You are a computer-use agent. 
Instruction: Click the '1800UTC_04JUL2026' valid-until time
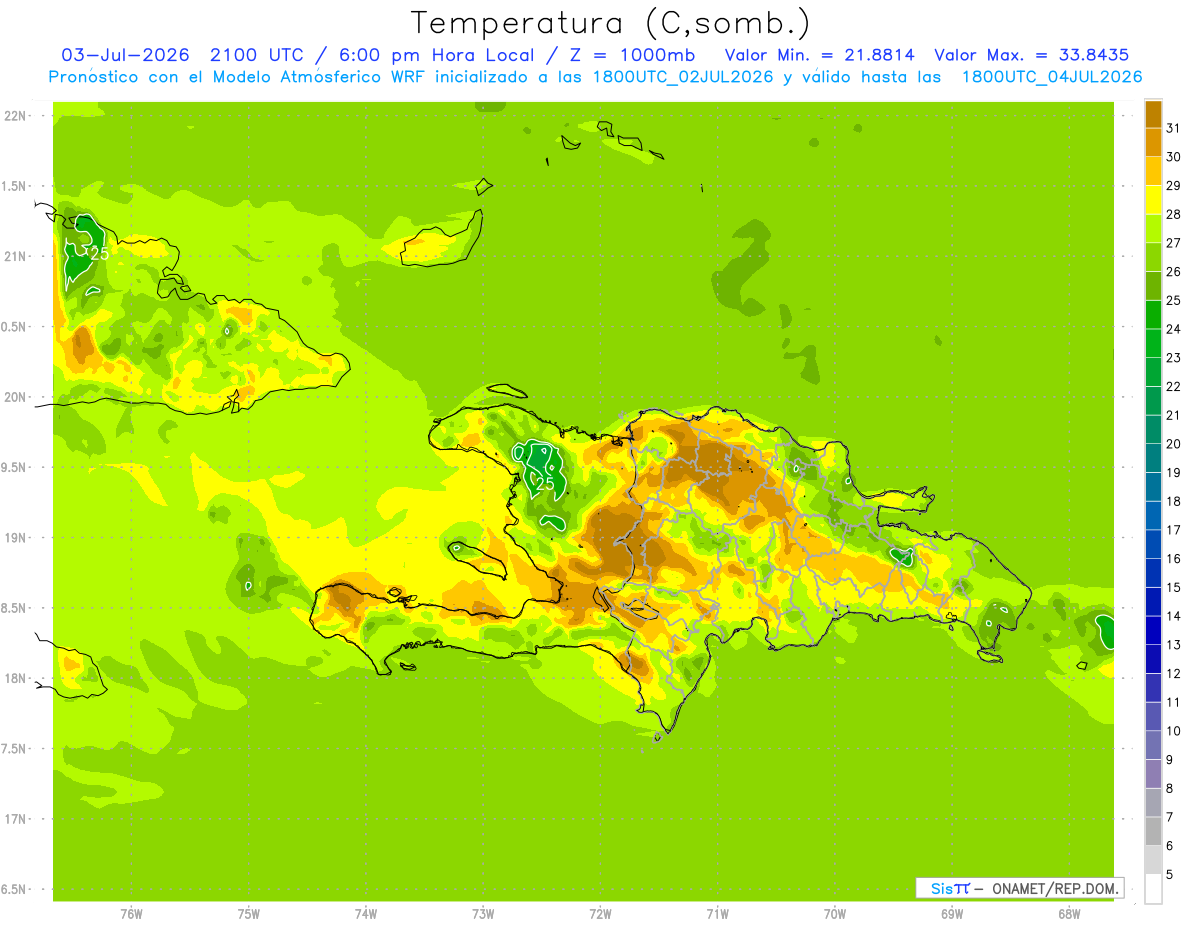click(x=1052, y=77)
